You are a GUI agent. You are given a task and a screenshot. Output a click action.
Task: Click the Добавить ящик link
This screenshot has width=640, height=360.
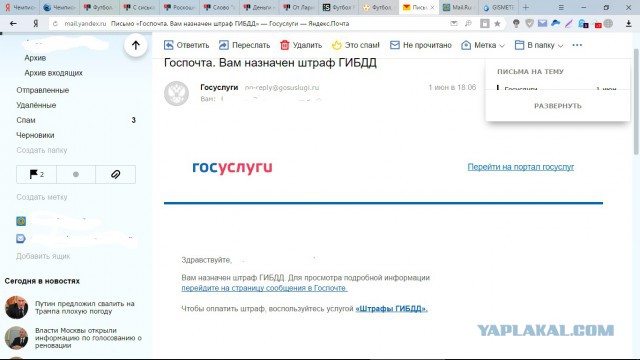43,256
